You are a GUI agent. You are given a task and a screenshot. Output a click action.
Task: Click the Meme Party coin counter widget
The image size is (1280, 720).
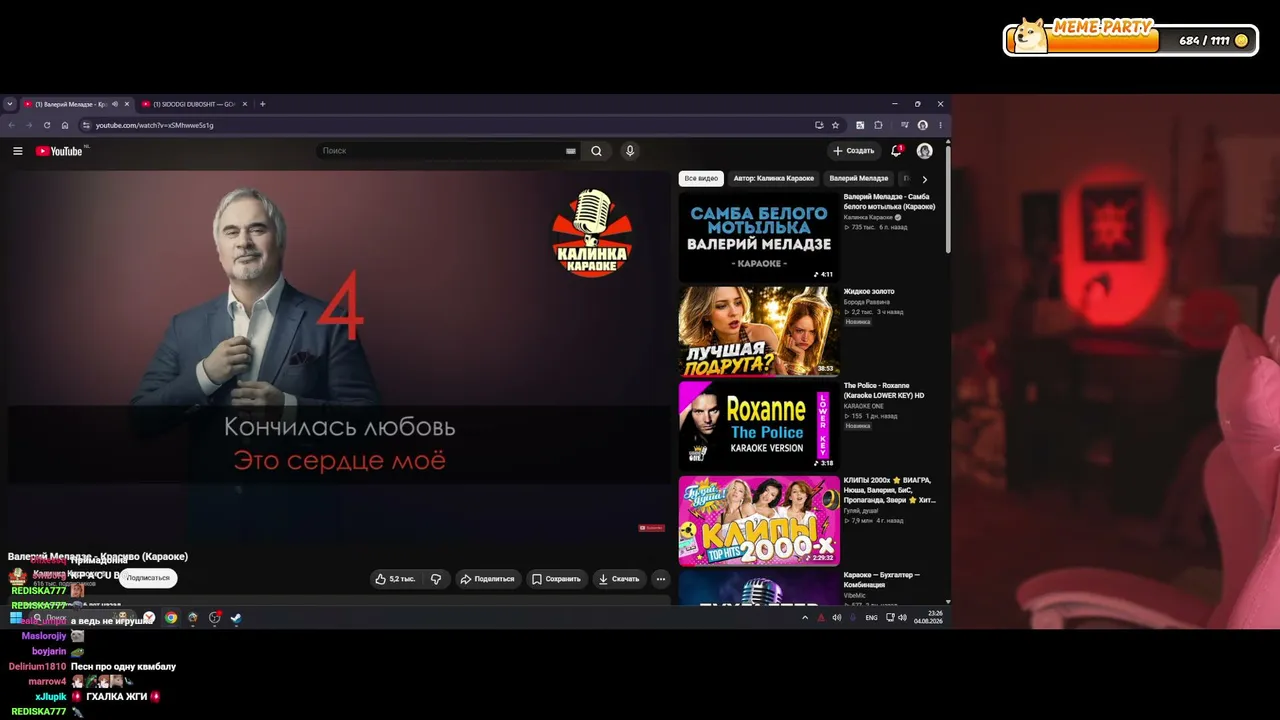click(x=1130, y=38)
